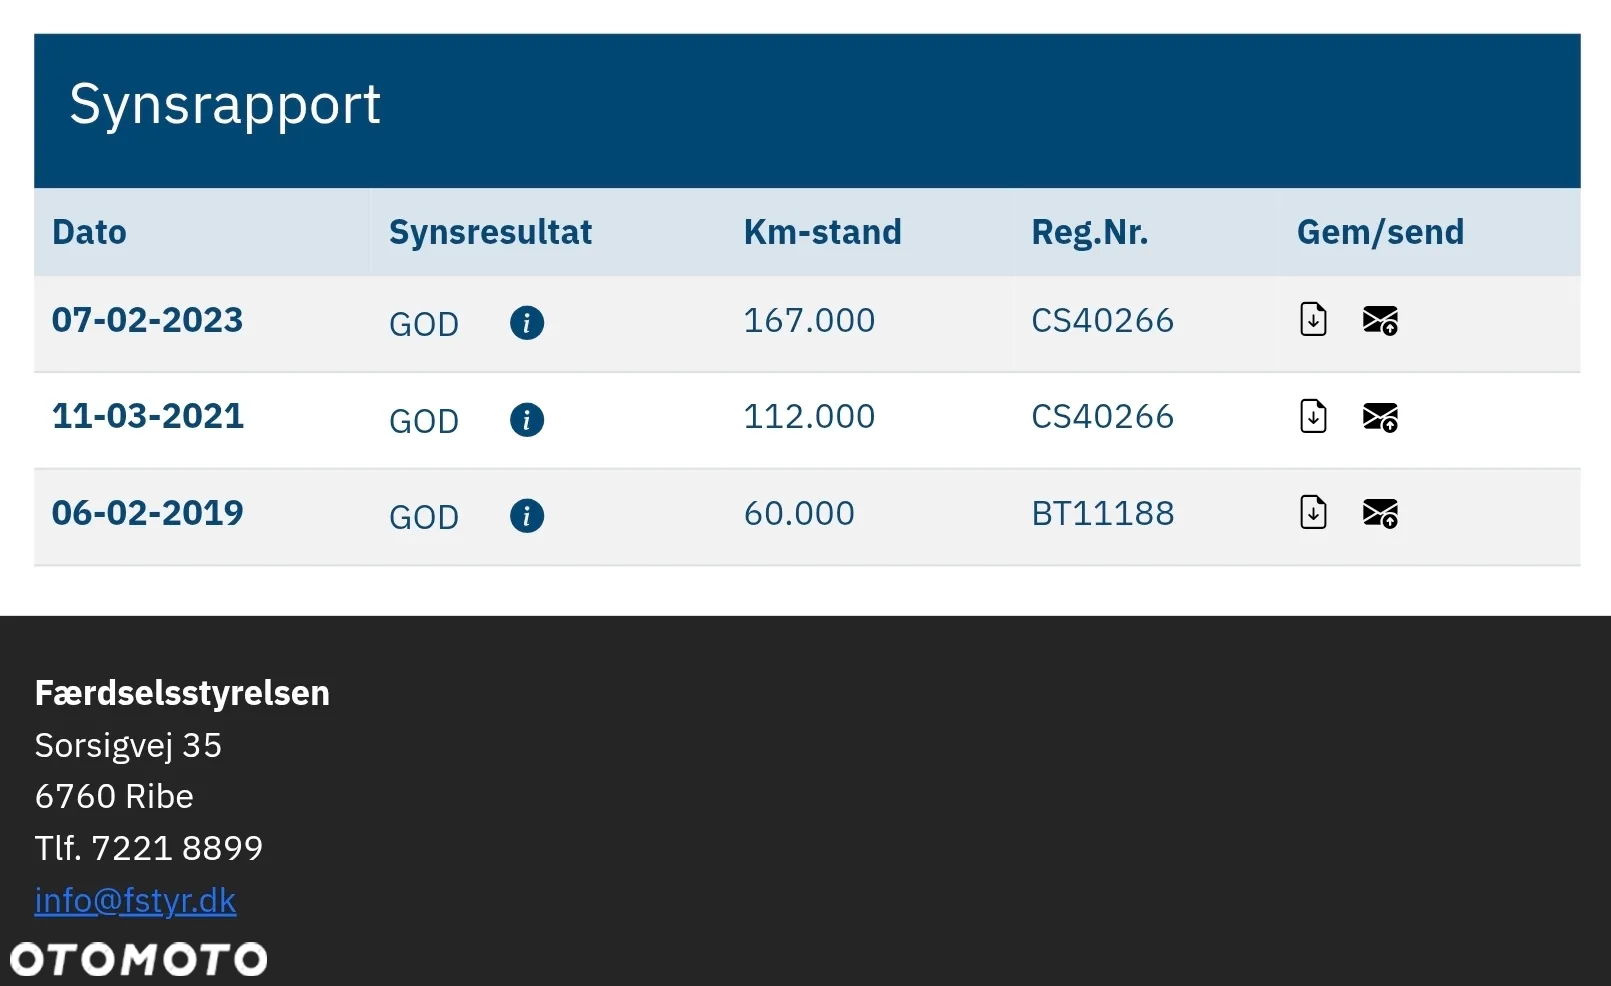Select the 07-02-2023 date entry

[x=147, y=320]
